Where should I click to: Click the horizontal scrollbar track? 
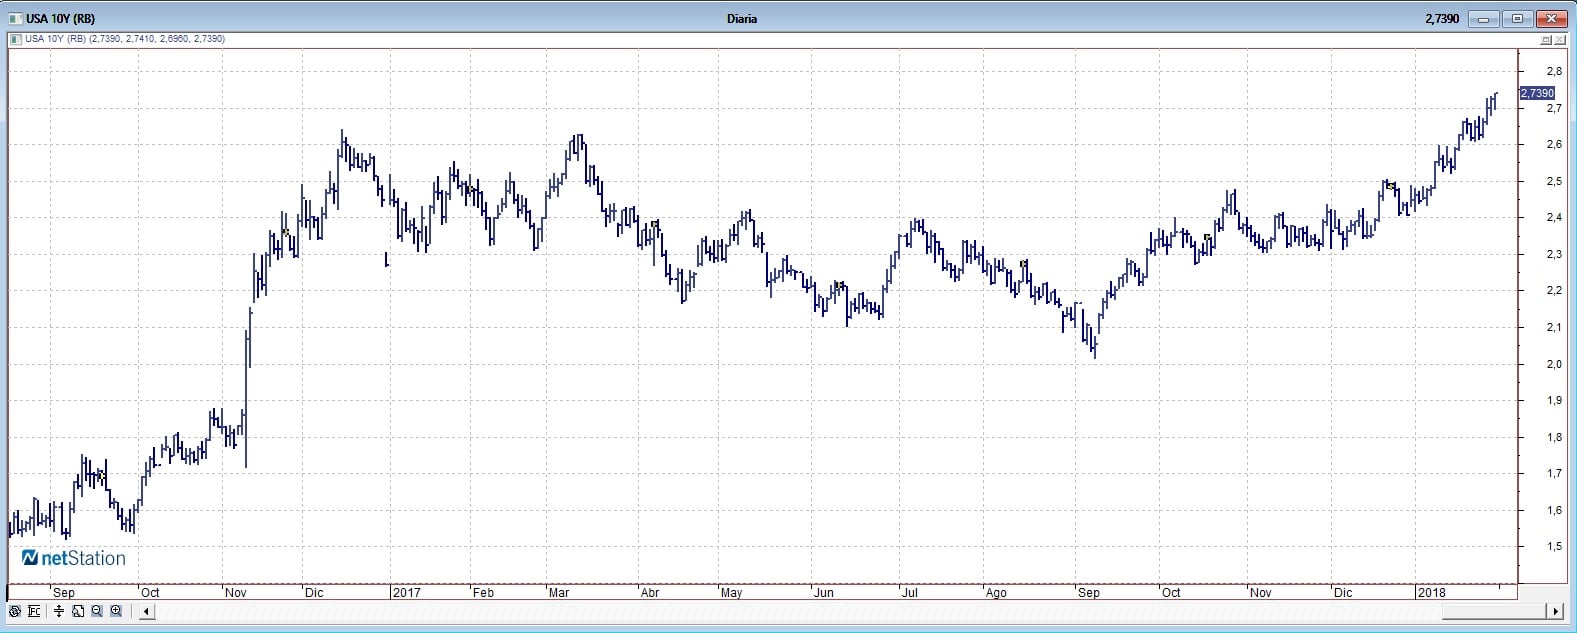click(850, 611)
